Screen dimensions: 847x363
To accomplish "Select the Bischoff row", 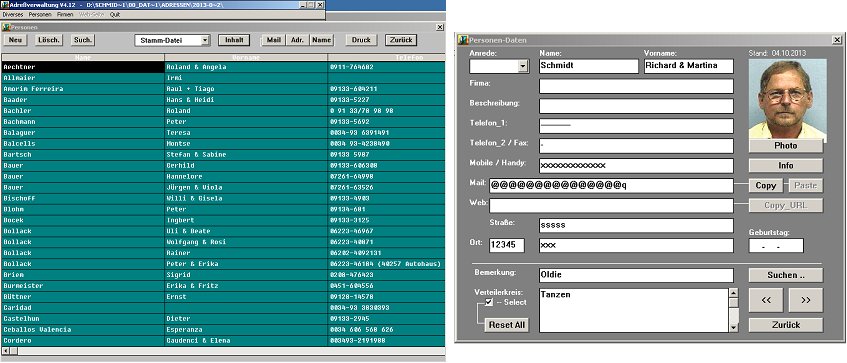I will (x=223, y=198).
